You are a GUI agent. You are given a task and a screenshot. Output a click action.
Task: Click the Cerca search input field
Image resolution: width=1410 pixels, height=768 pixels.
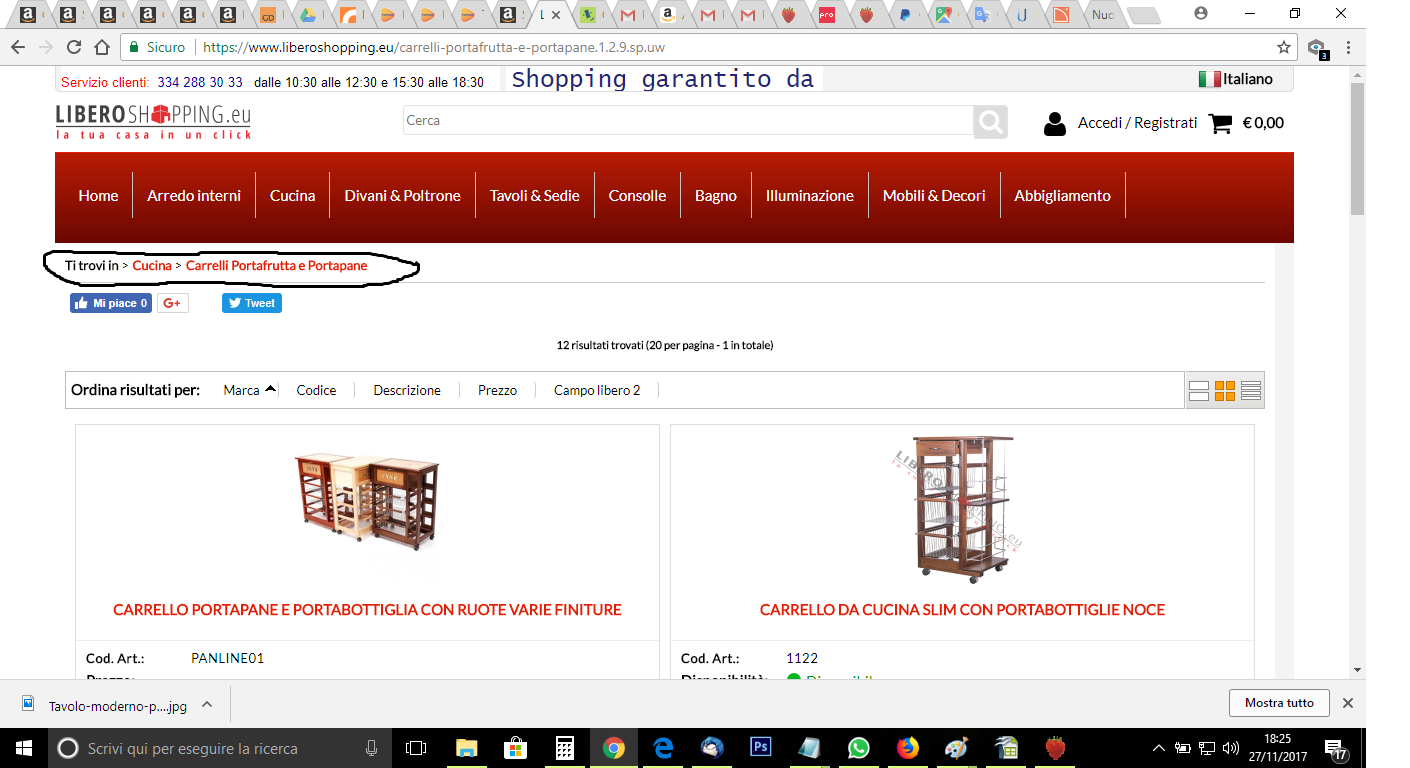point(688,121)
